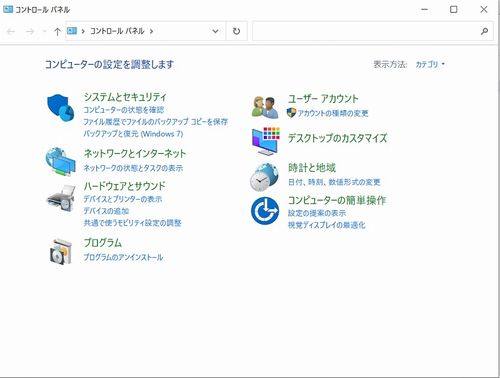Open 時計と地域 category link
Viewport: 500px width, 378px height.
[x=312, y=168]
